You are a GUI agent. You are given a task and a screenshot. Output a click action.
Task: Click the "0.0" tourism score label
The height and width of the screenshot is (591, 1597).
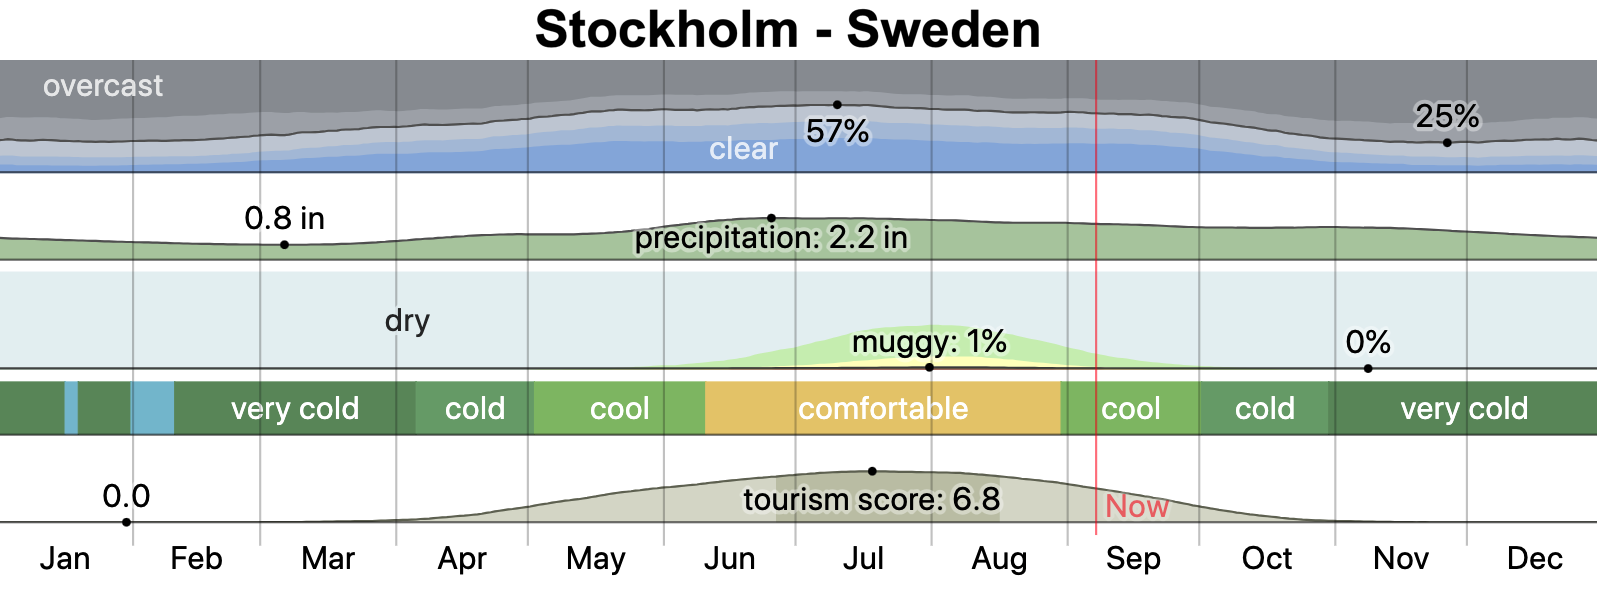126,496
